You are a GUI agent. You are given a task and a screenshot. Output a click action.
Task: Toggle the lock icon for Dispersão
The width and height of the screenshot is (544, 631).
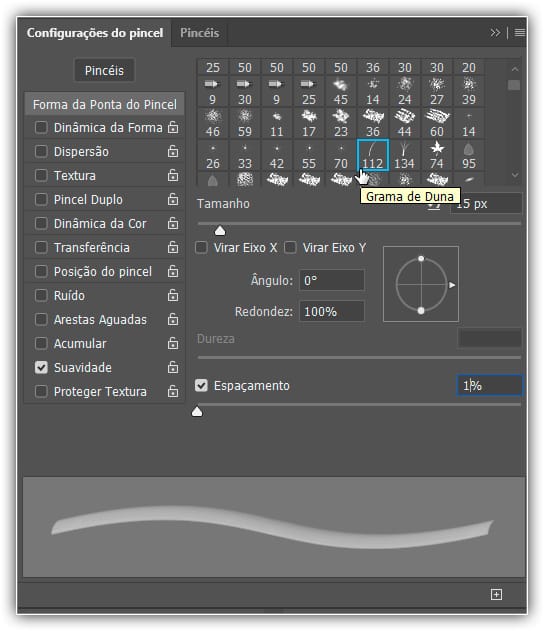point(173,151)
